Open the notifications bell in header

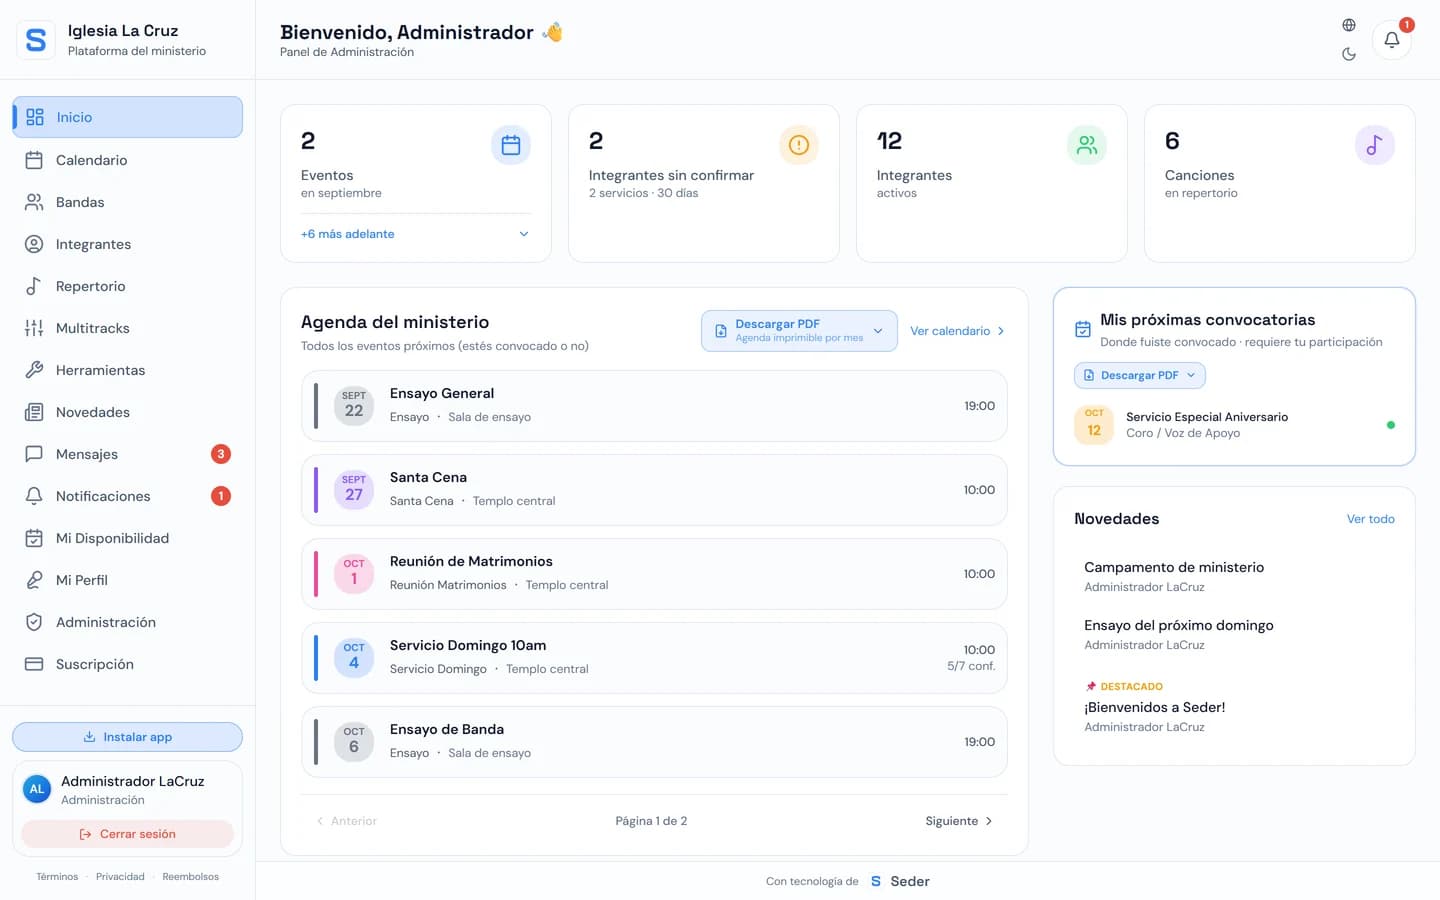pos(1391,40)
